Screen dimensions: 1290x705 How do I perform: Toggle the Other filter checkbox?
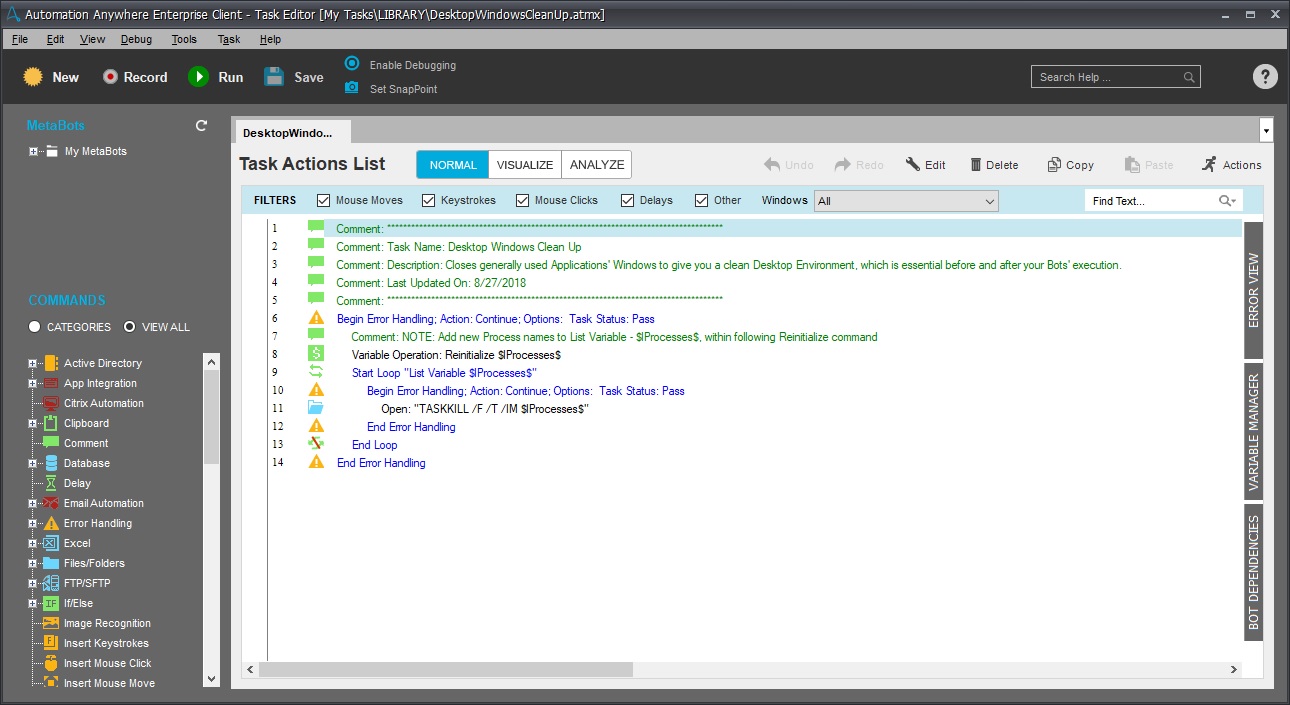pos(702,200)
